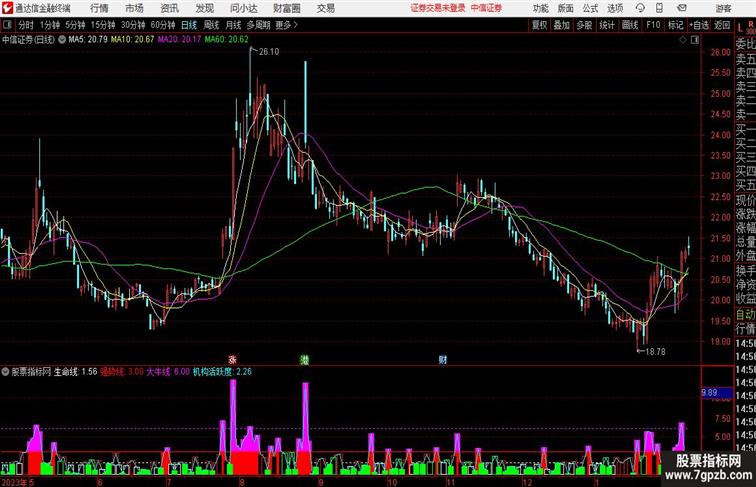Open the 选项 menu
The height and width of the screenshot is (487, 756).
(615, 8)
